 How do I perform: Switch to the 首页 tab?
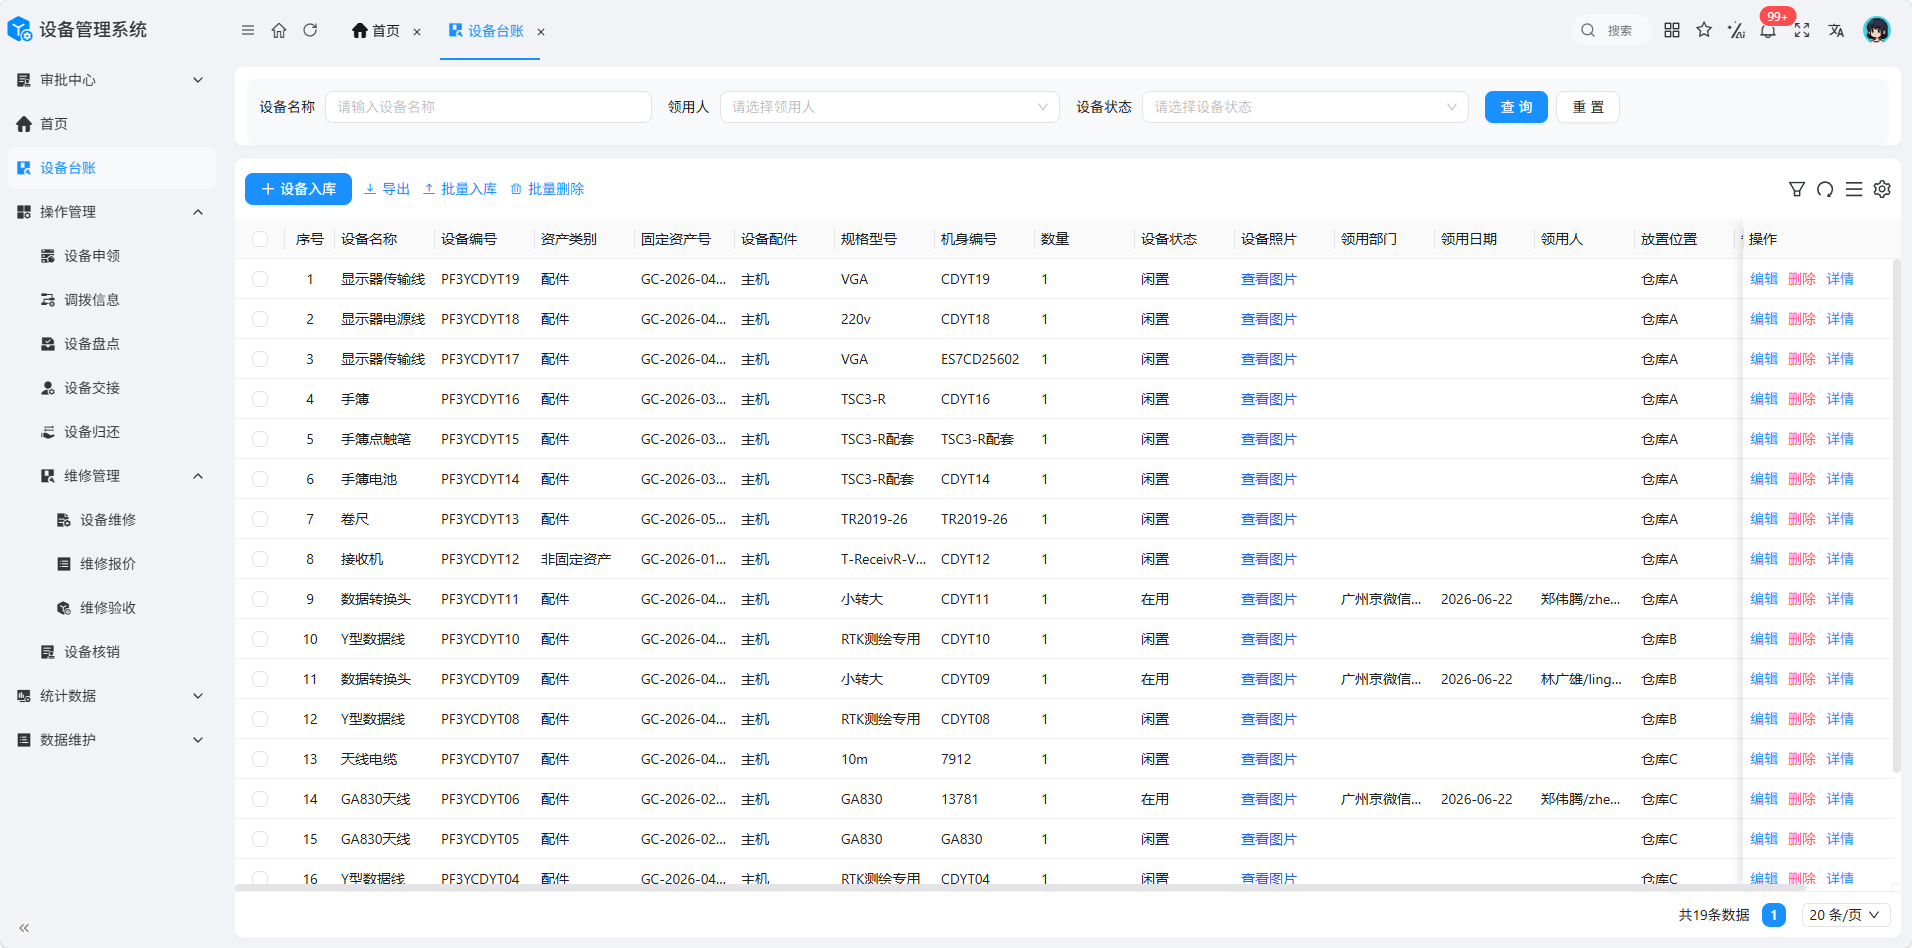point(376,31)
